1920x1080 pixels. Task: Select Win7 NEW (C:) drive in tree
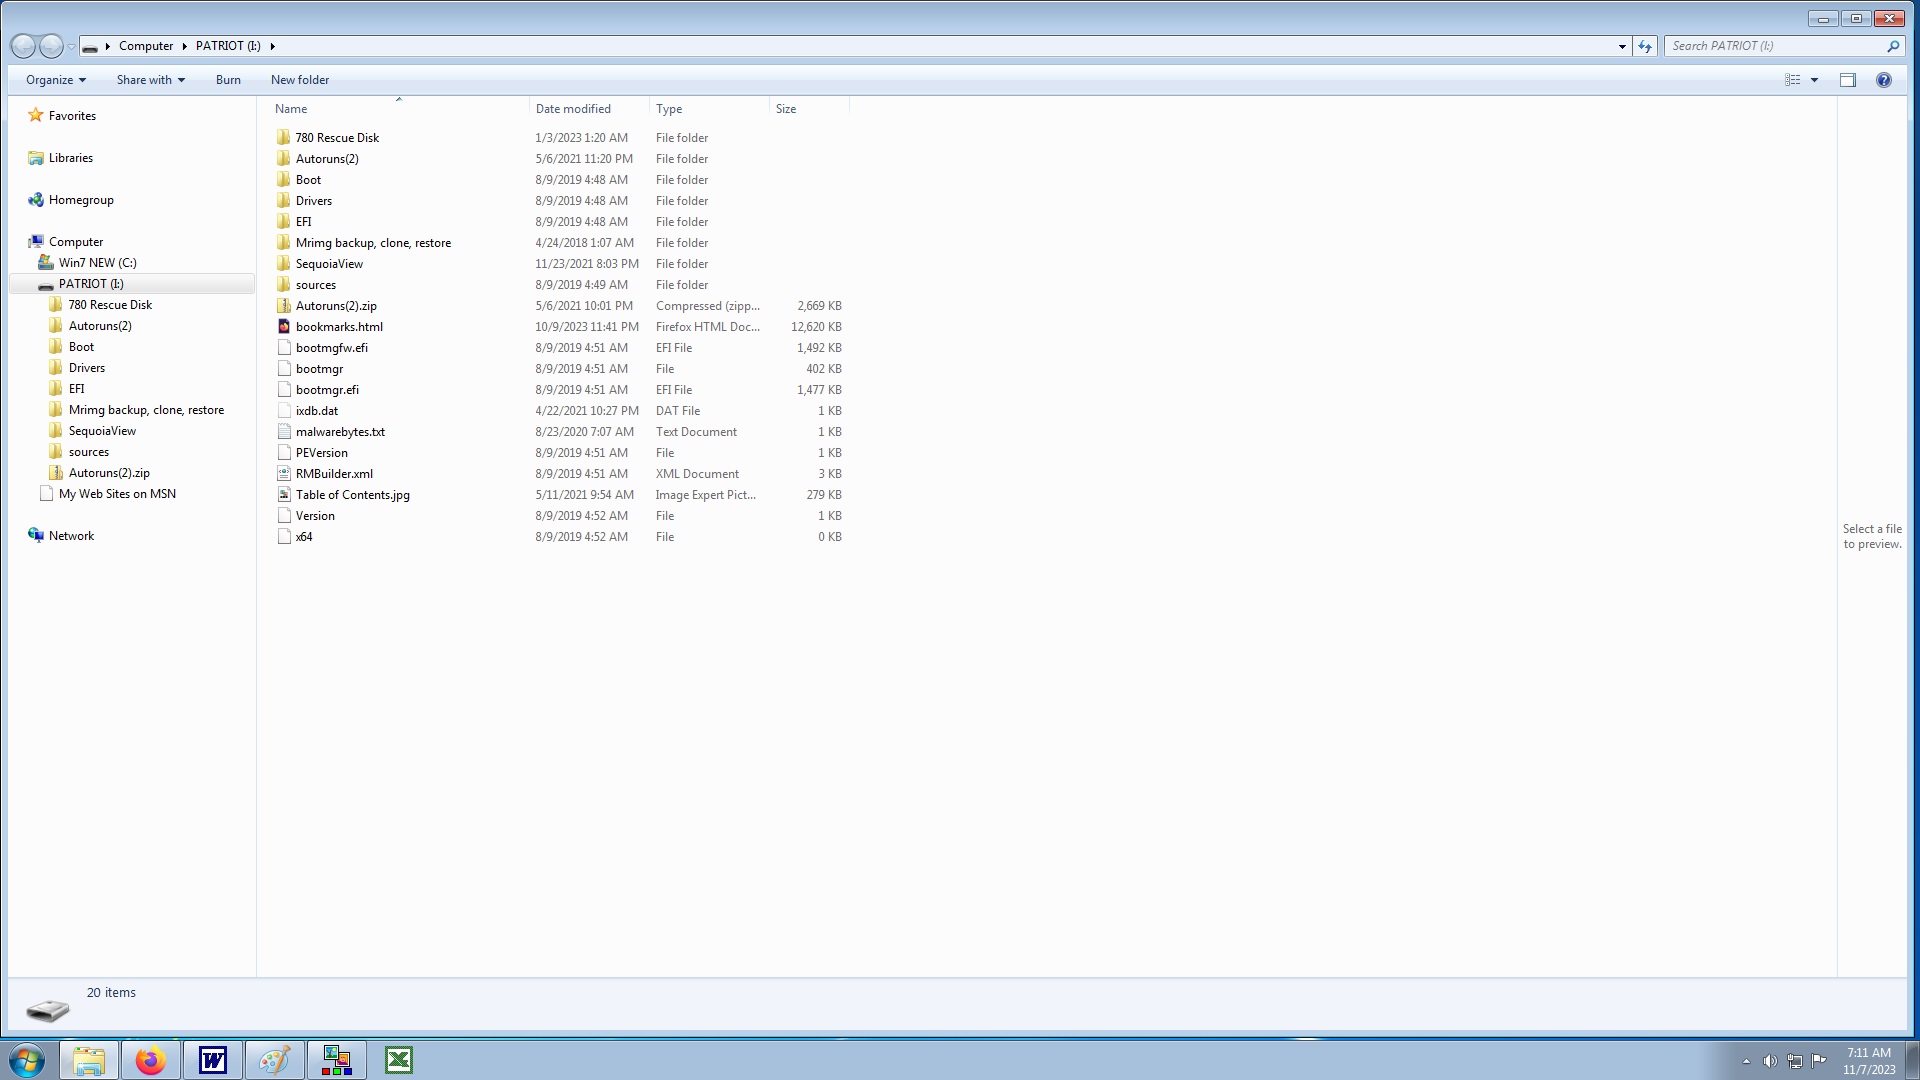97,263
